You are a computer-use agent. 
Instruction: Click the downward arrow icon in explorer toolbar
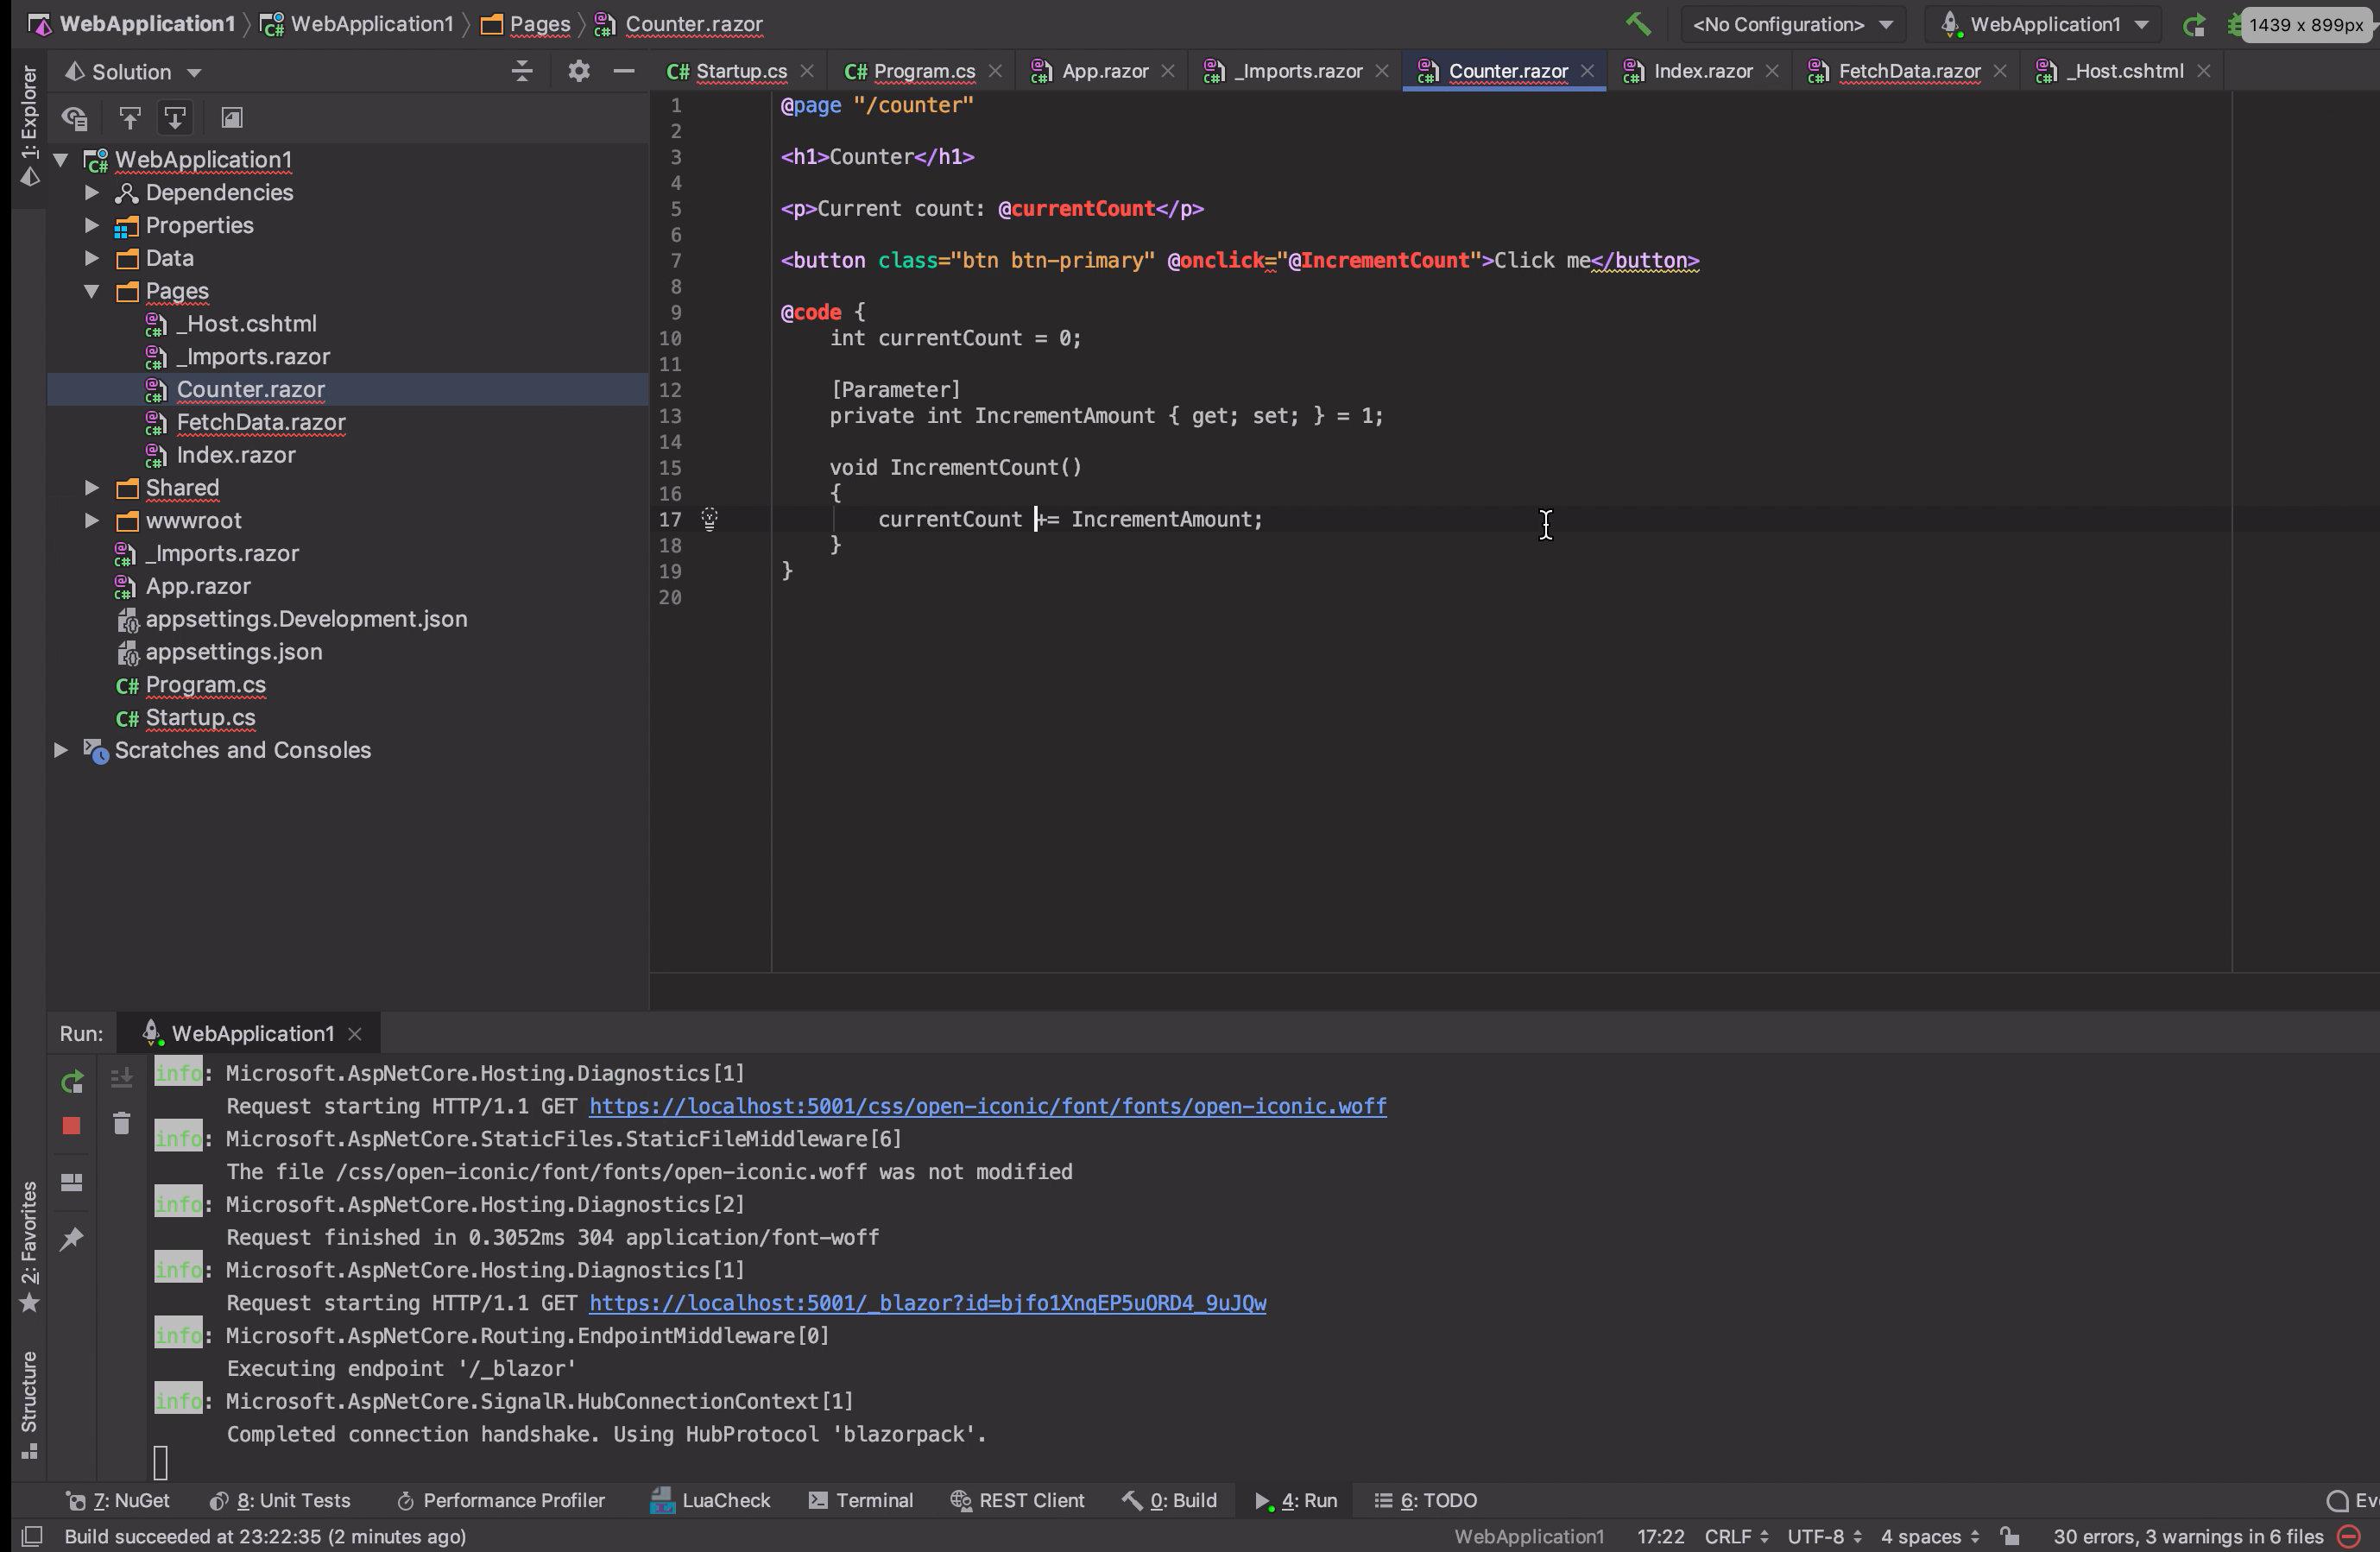click(175, 118)
